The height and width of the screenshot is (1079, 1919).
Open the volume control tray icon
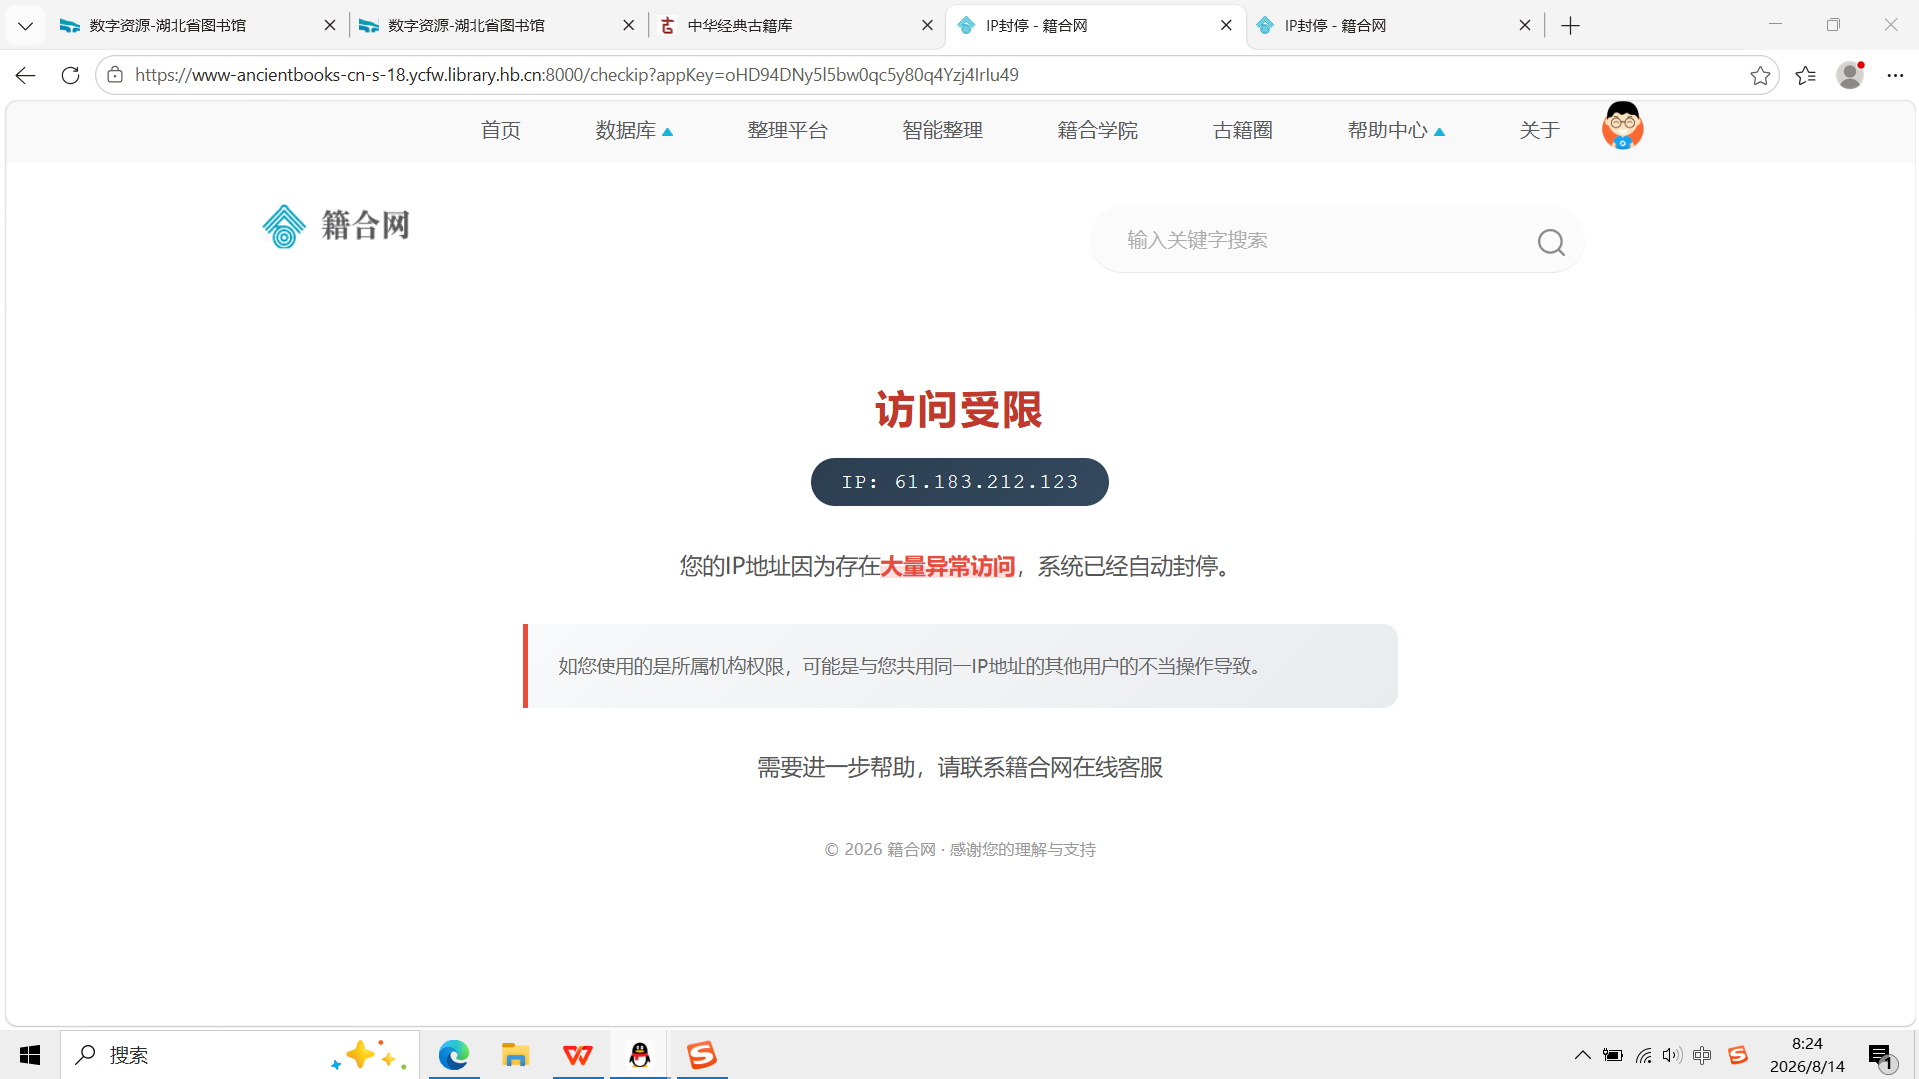tap(1672, 1055)
